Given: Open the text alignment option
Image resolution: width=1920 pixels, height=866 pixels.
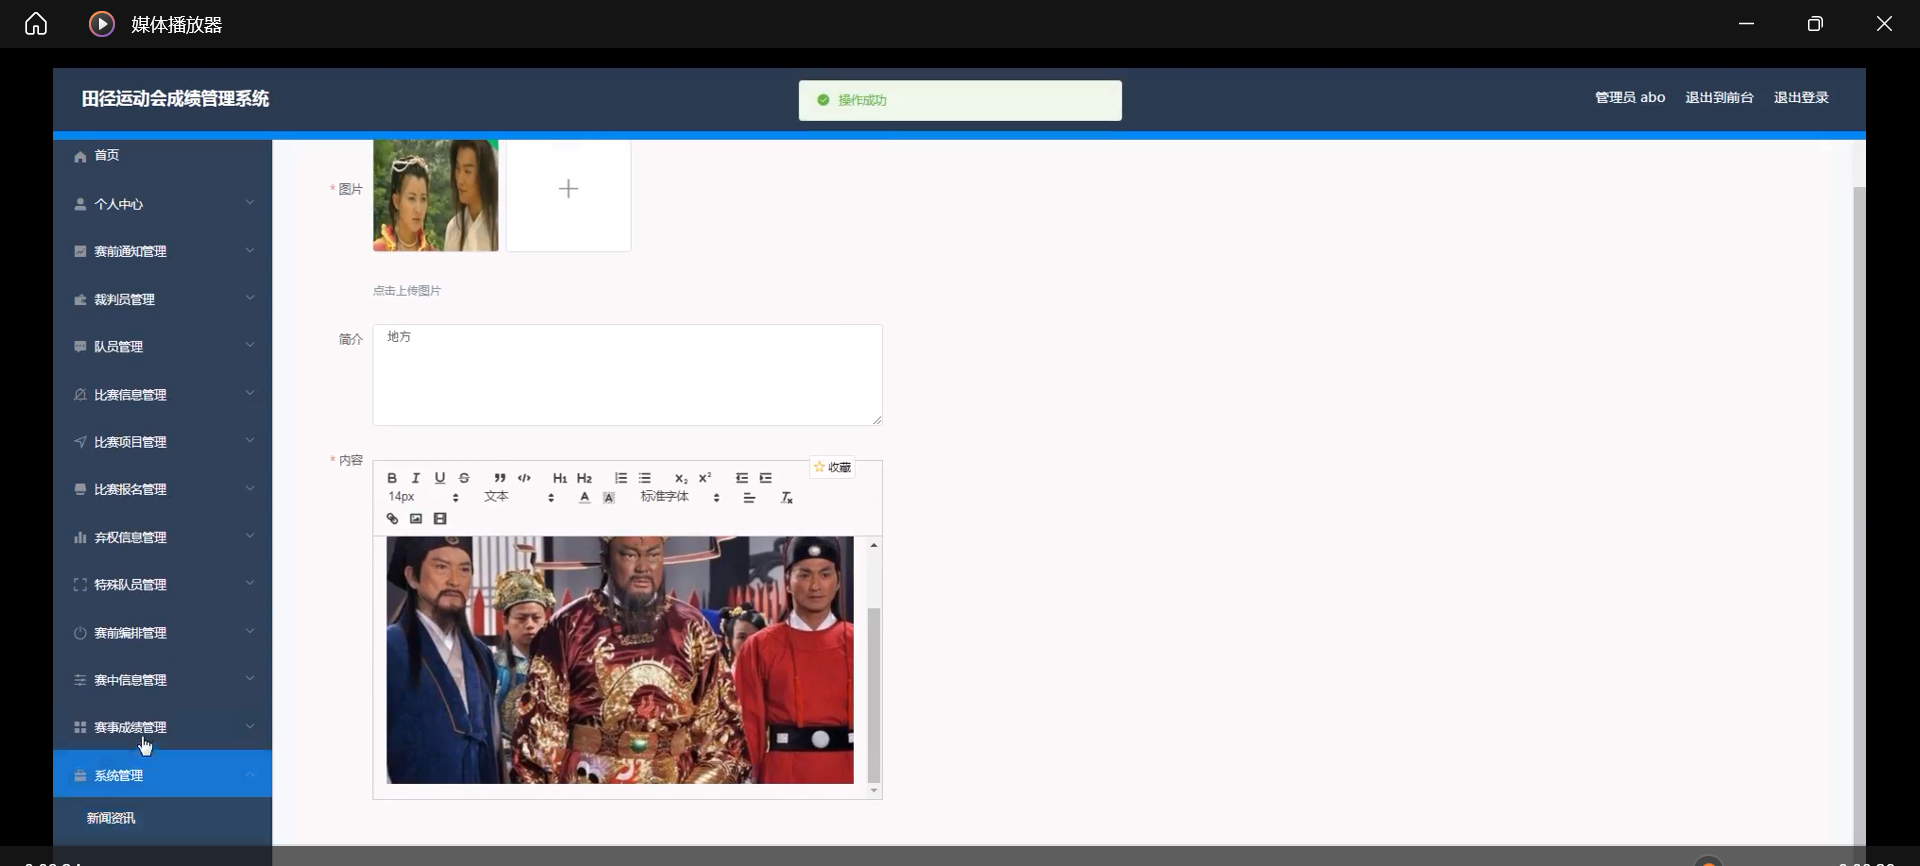Looking at the screenshot, I should [x=749, y=498].
